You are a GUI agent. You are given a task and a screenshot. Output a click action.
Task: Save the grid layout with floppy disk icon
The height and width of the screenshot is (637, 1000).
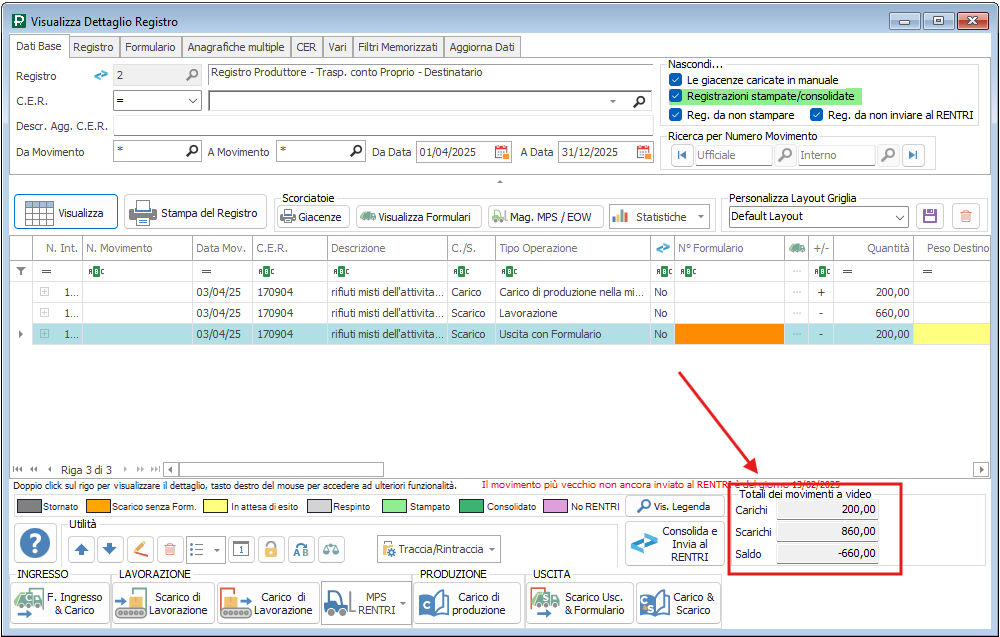pyautogui.click(x=931, y=216)
